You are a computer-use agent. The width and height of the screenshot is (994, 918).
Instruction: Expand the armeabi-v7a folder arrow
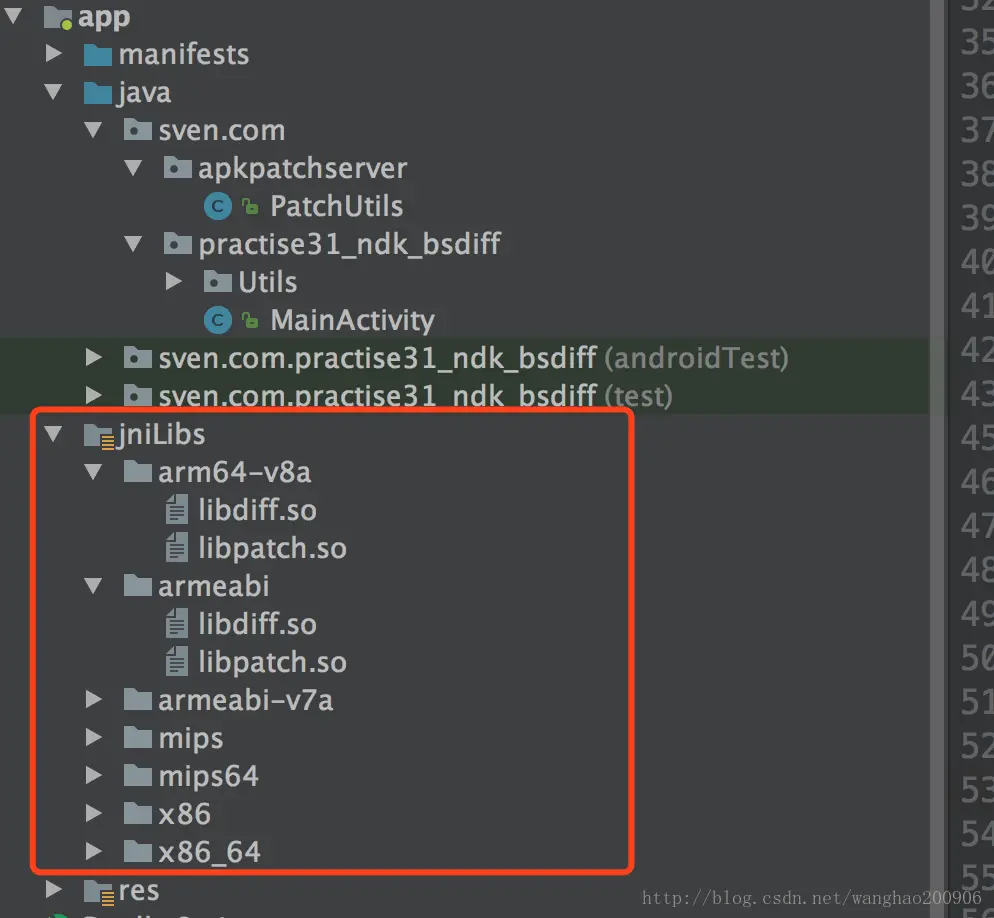tap(94, 700)
